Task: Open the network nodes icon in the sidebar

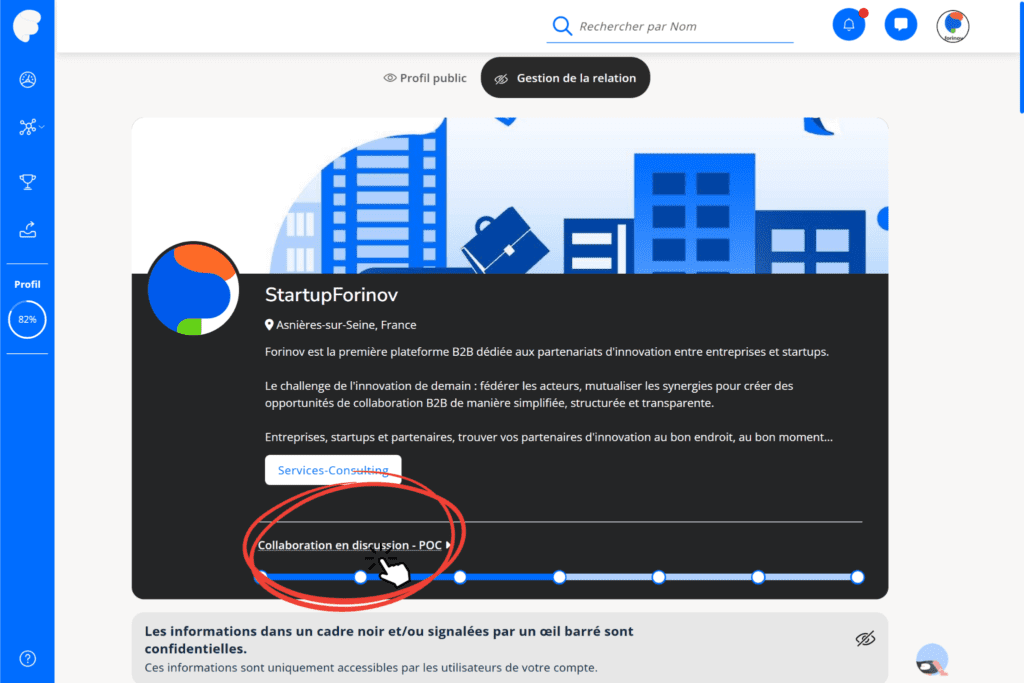Action: 27,127
